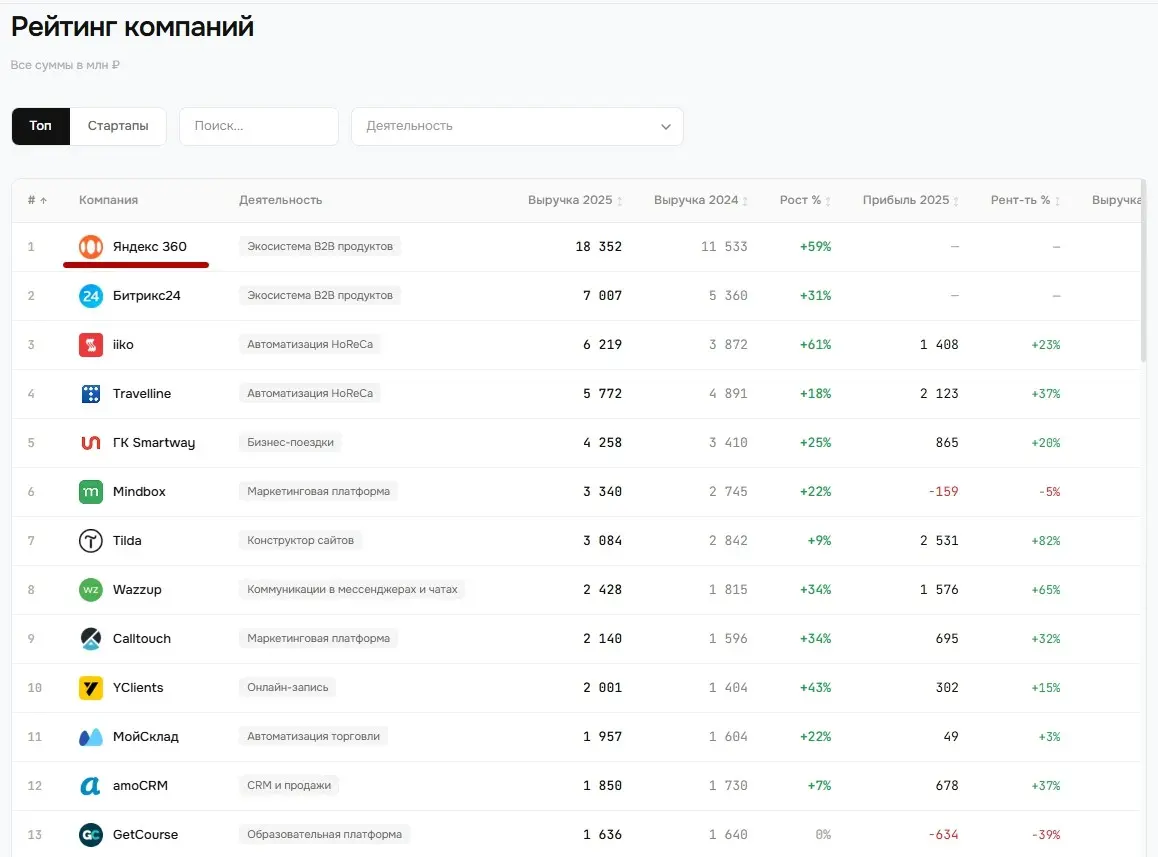Open the YClients company name
Image resolution: width=1158 pixels, height=857 pixels.
coord(138,688)
